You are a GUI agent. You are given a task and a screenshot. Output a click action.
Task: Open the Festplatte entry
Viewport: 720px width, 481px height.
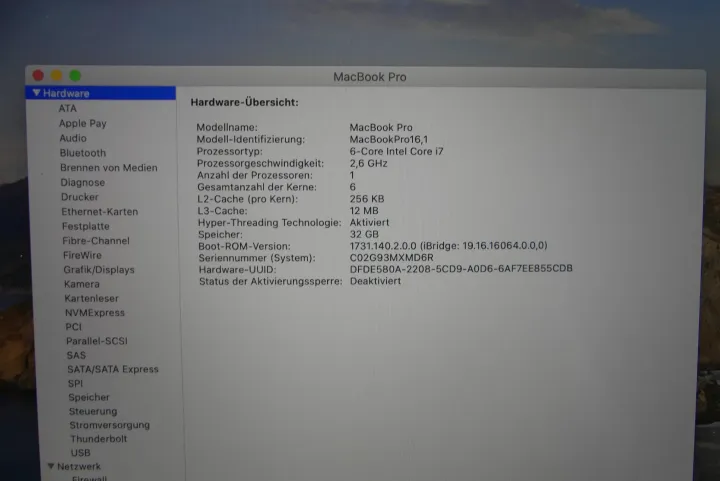pyautogui.click(x=86, y=226)
